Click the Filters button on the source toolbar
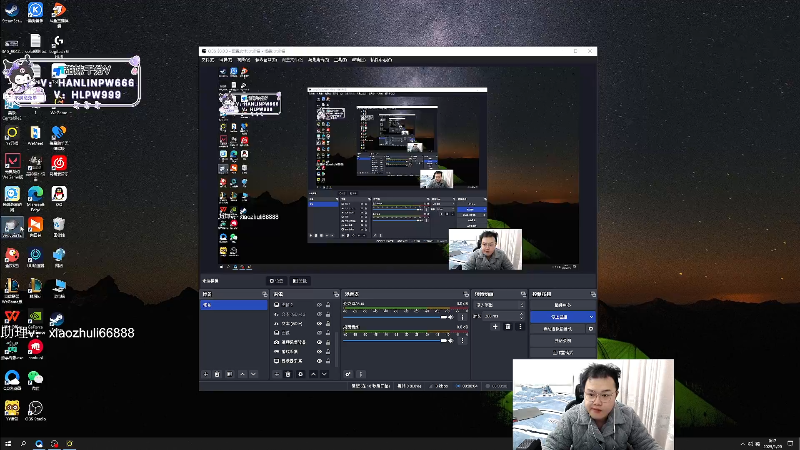The width and height of the screenshot is (800, 450). coord(300,281)
